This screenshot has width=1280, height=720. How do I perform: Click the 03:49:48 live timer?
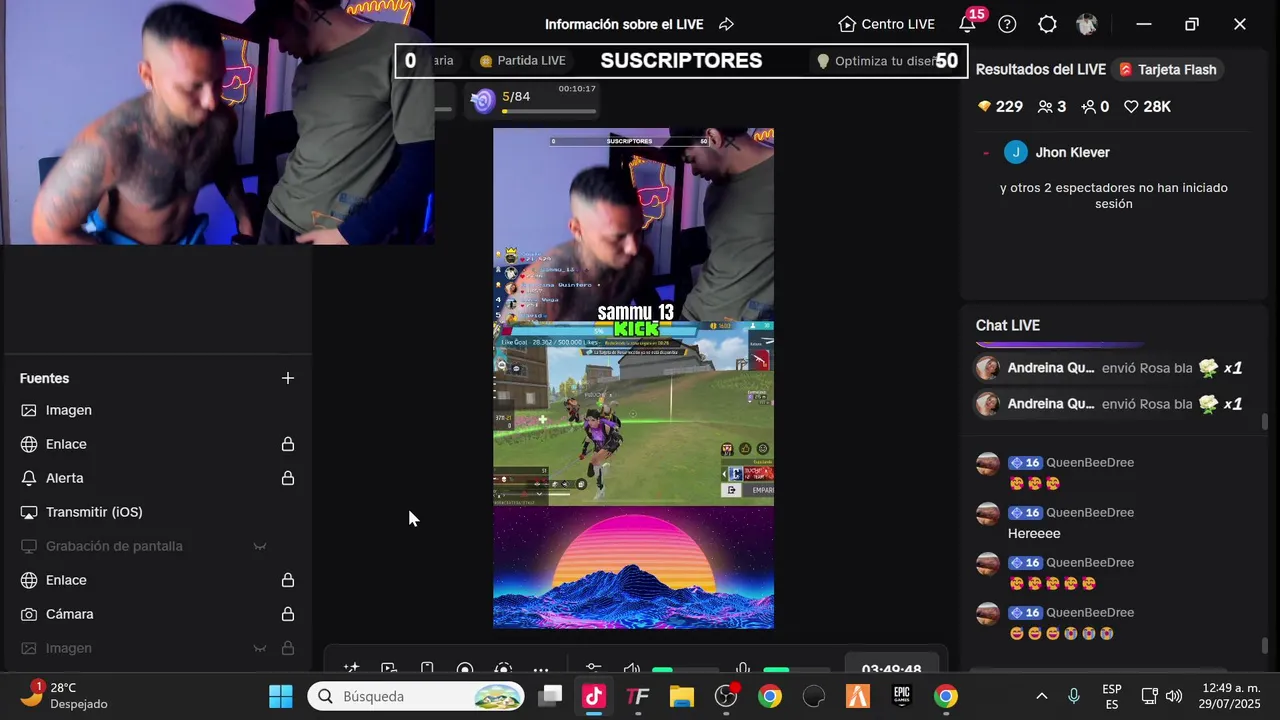[891, 670]
